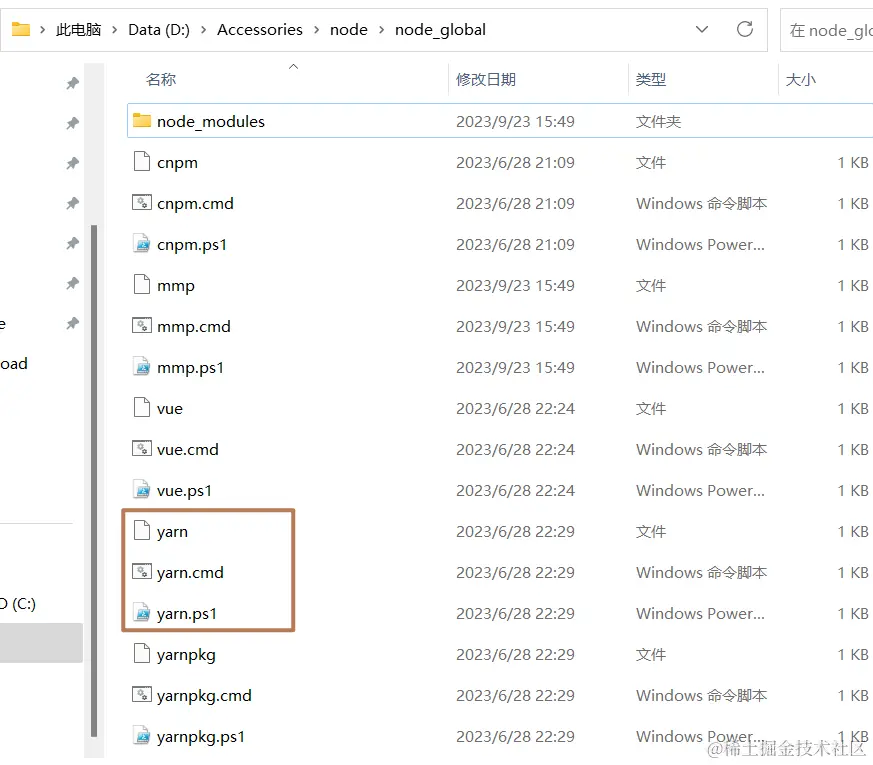Select the vue file name
The image size is (873, 765).
(x=170, y=409)
